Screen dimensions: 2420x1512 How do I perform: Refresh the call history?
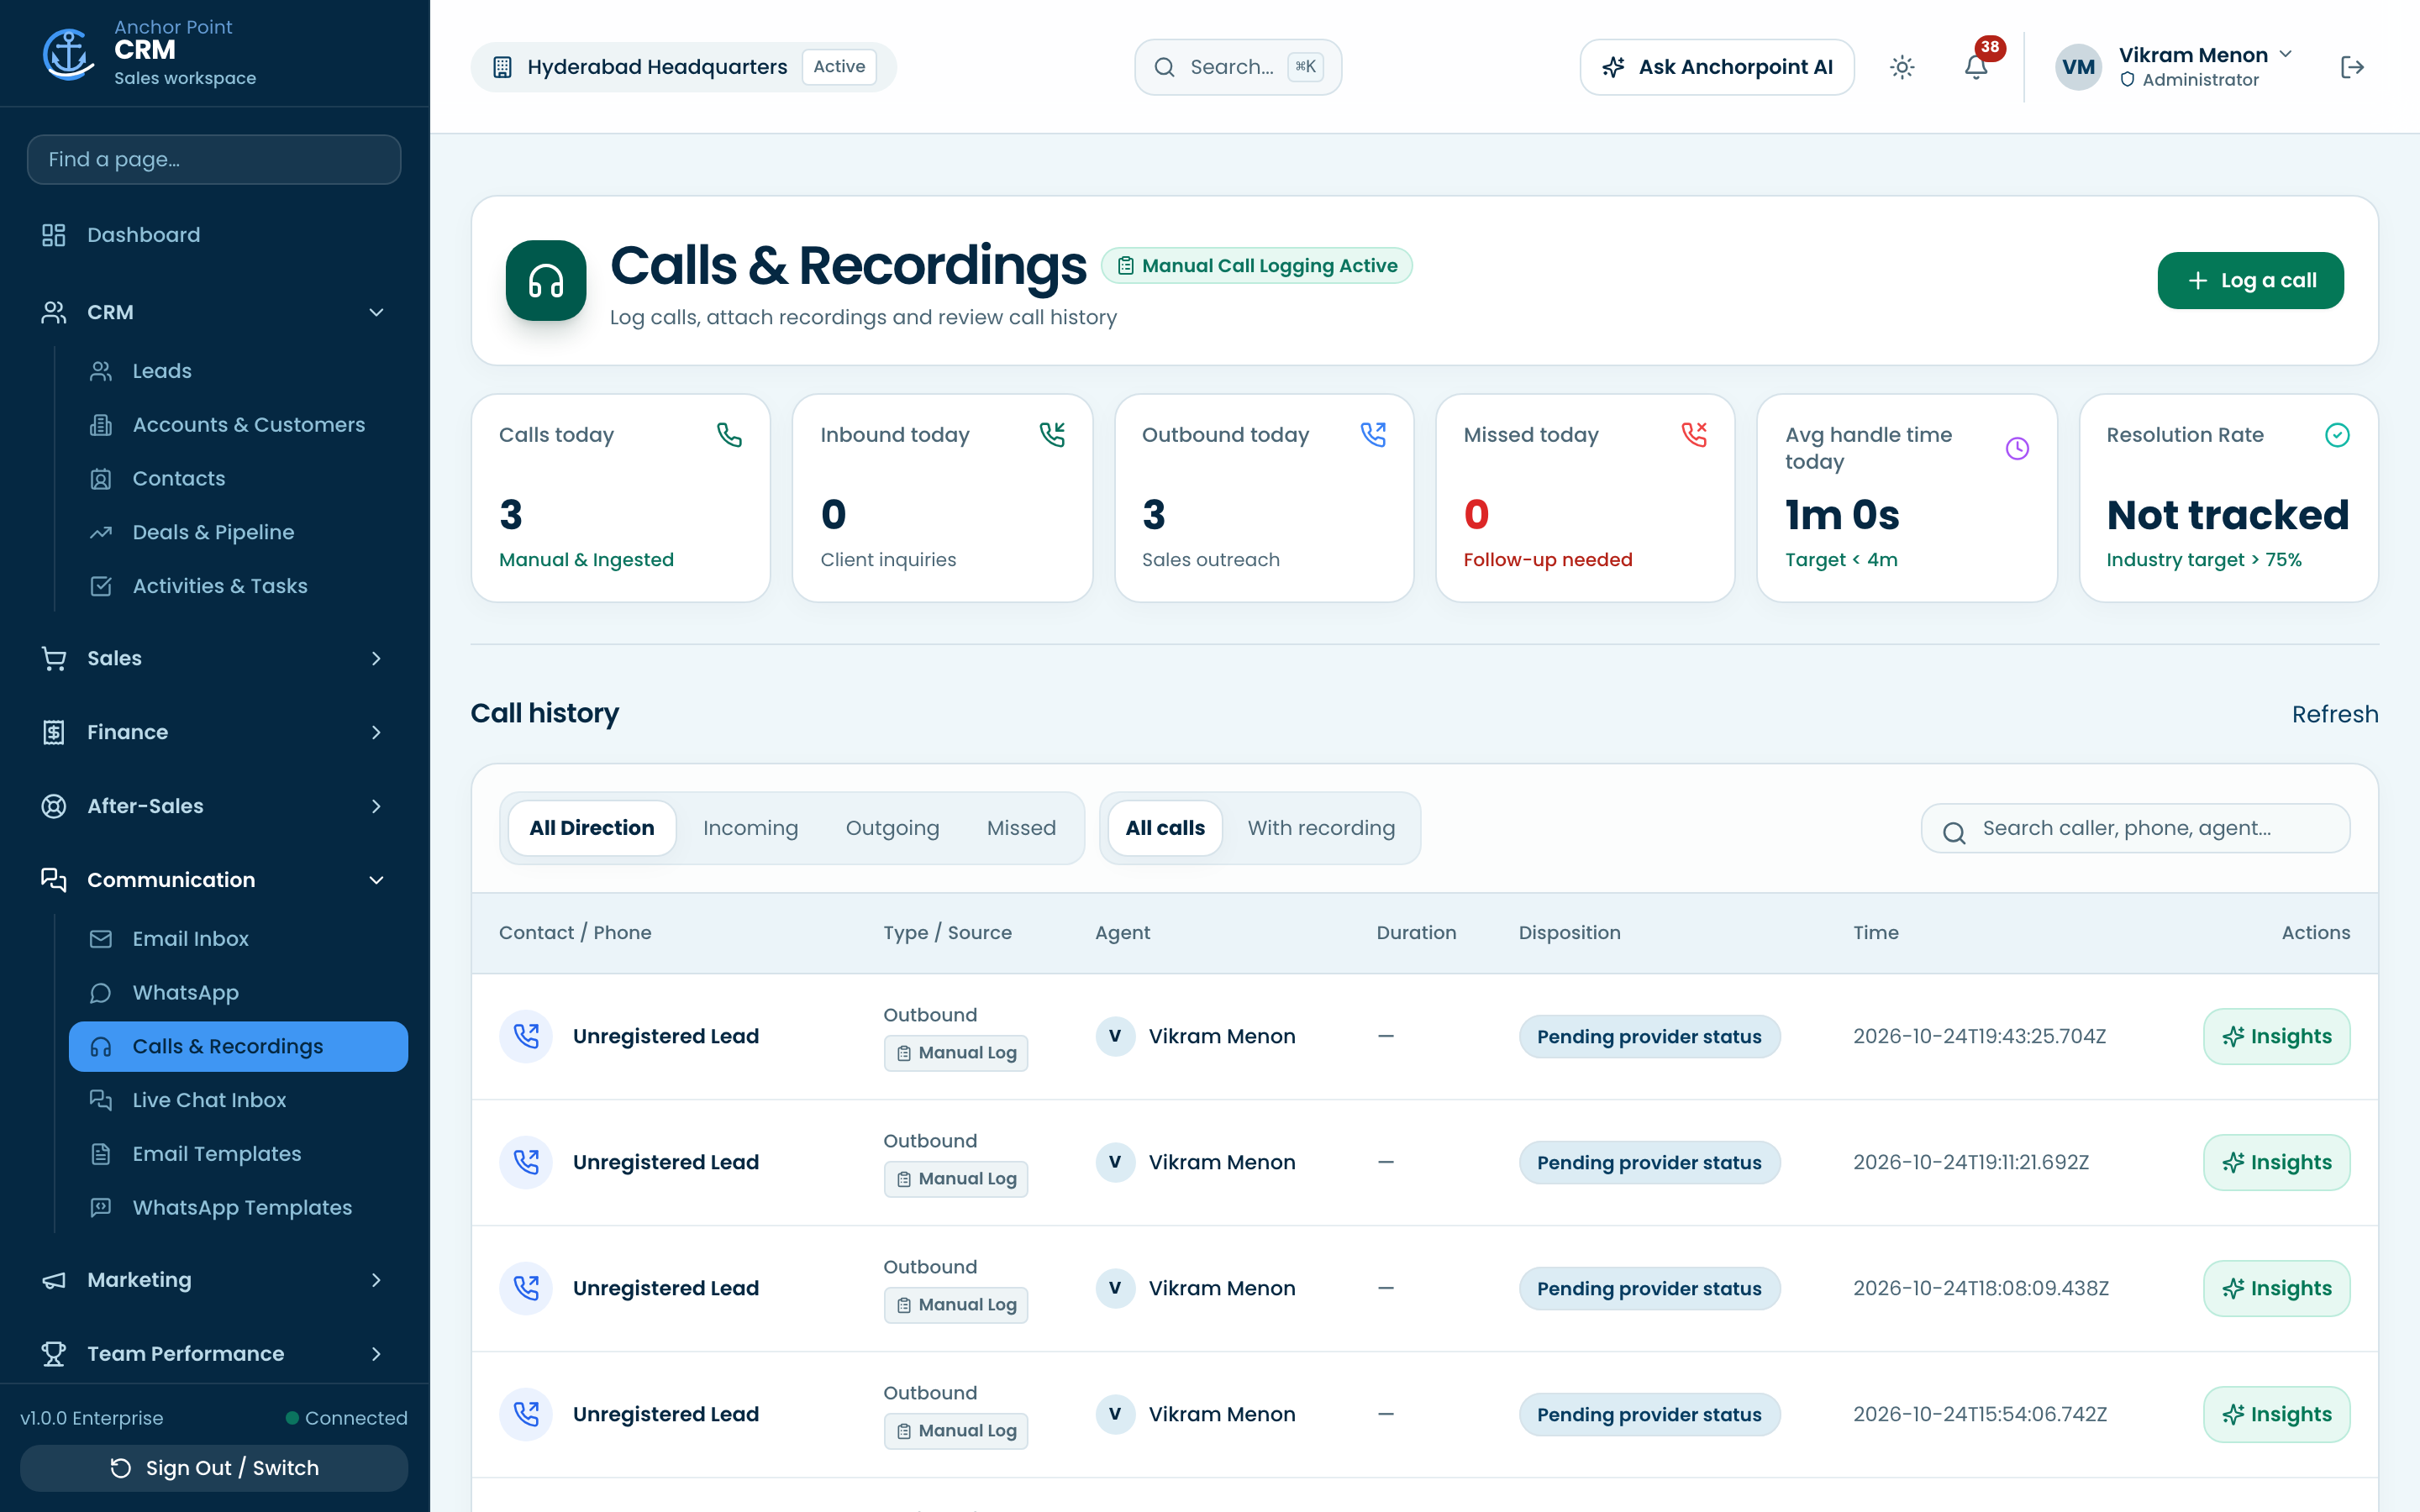[2335, 714]
